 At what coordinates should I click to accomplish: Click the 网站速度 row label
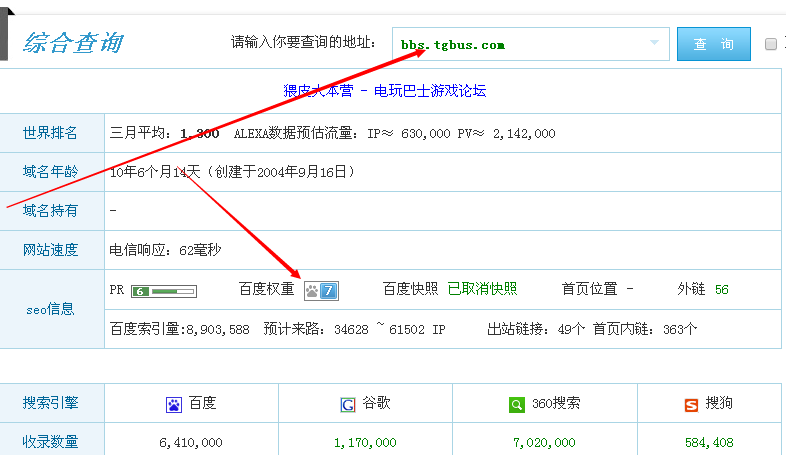tap(50, 250)
